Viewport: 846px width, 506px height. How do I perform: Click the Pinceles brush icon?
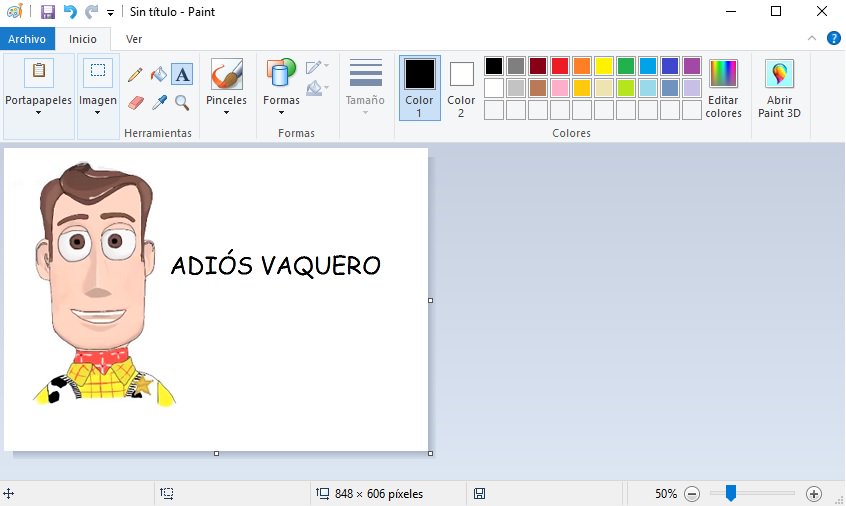(x=227, y=74)
